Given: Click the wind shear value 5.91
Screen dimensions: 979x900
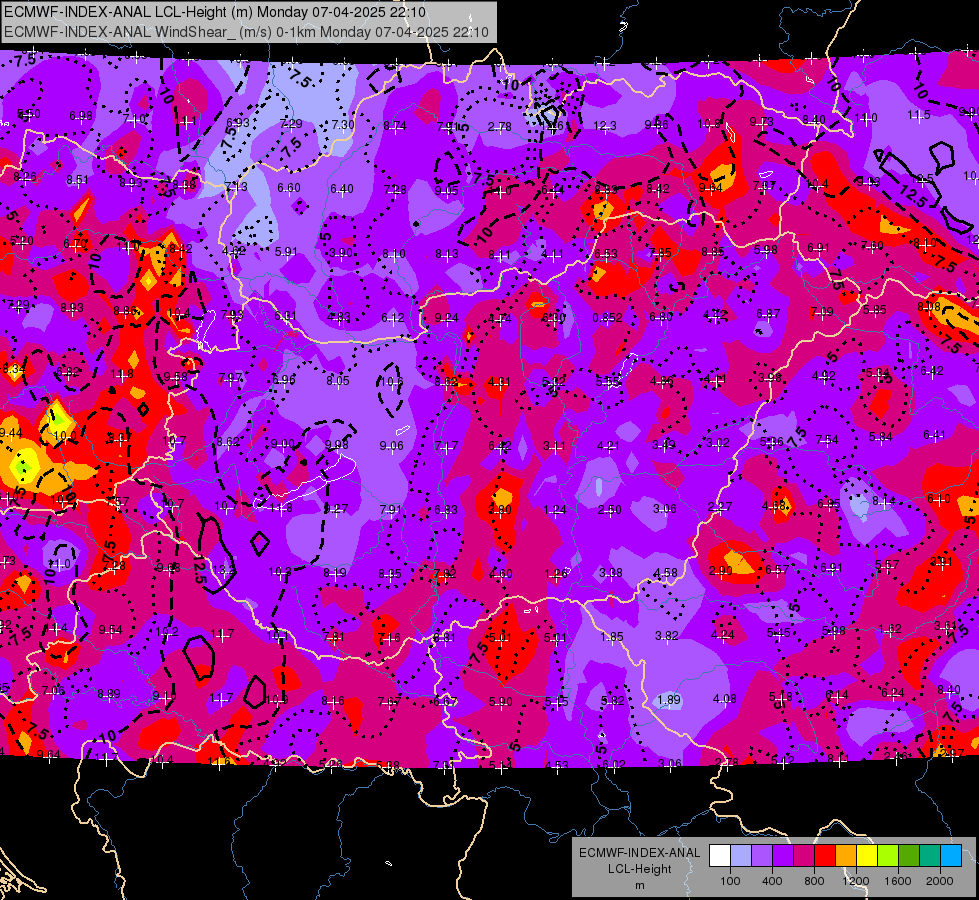Looking at the screenshot, I should pyautogui.click(x=286, y=252).
